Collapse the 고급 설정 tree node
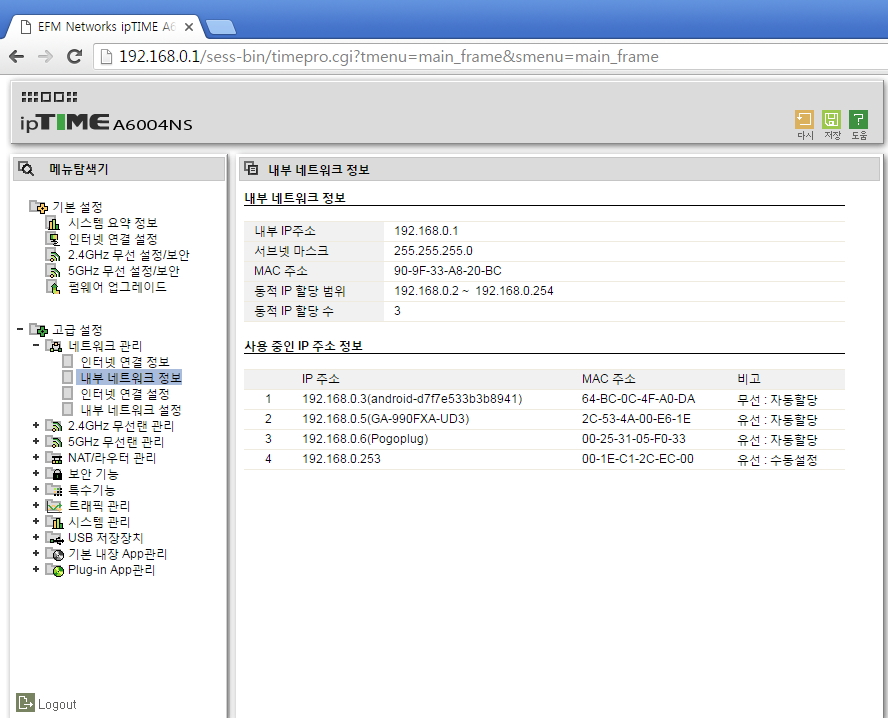This screenshot has height=718, width=888. (20, 328)
